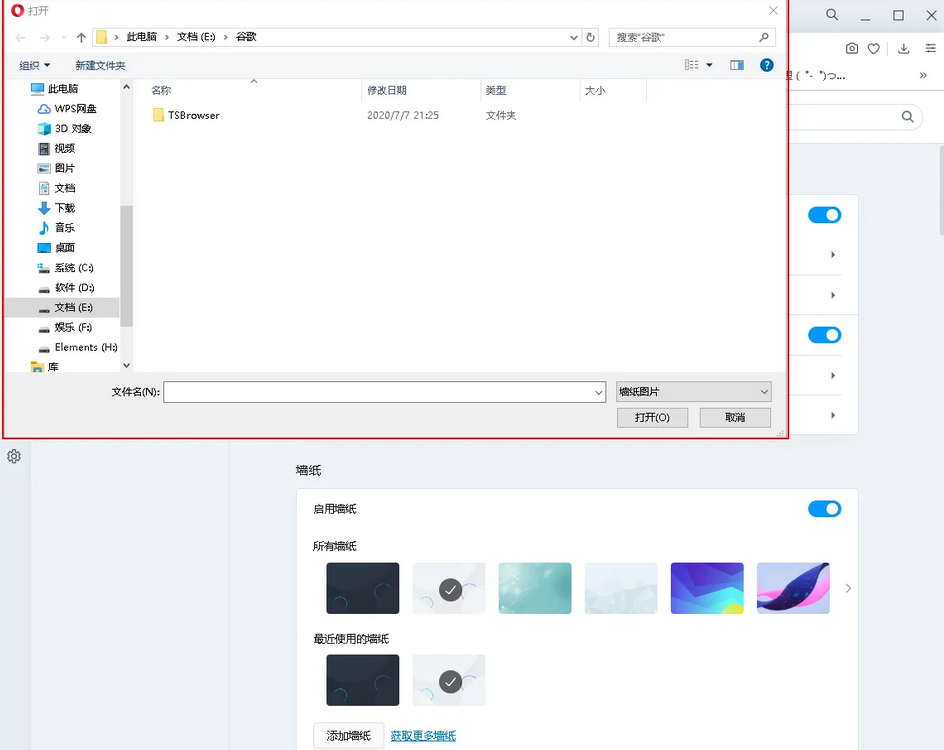The image size is (944, 750).
Task: Click the 打开(O) button
Action: coord(652,417)
